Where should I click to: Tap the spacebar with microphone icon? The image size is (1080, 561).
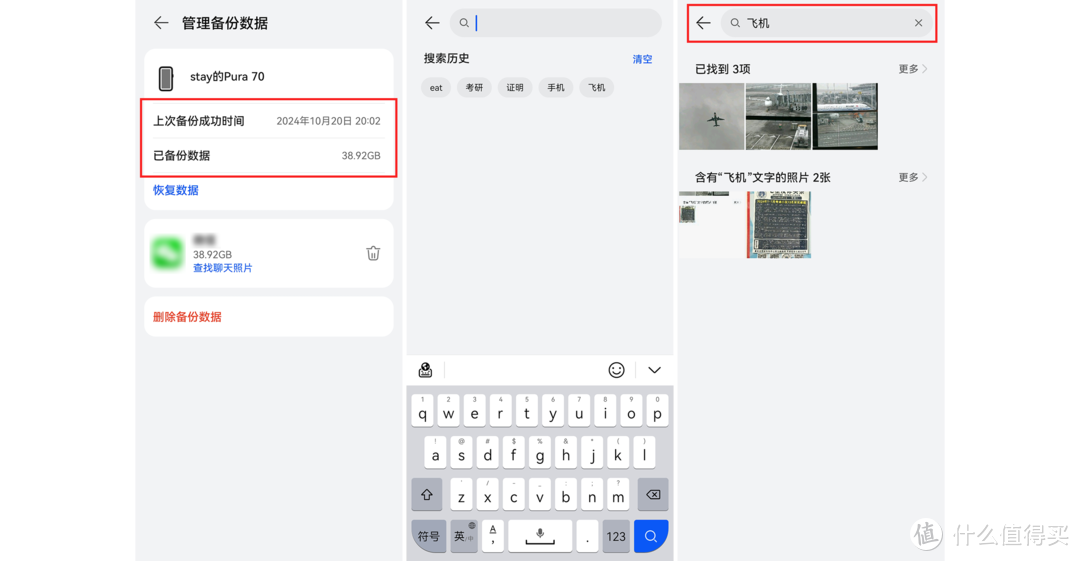[540, 536]
